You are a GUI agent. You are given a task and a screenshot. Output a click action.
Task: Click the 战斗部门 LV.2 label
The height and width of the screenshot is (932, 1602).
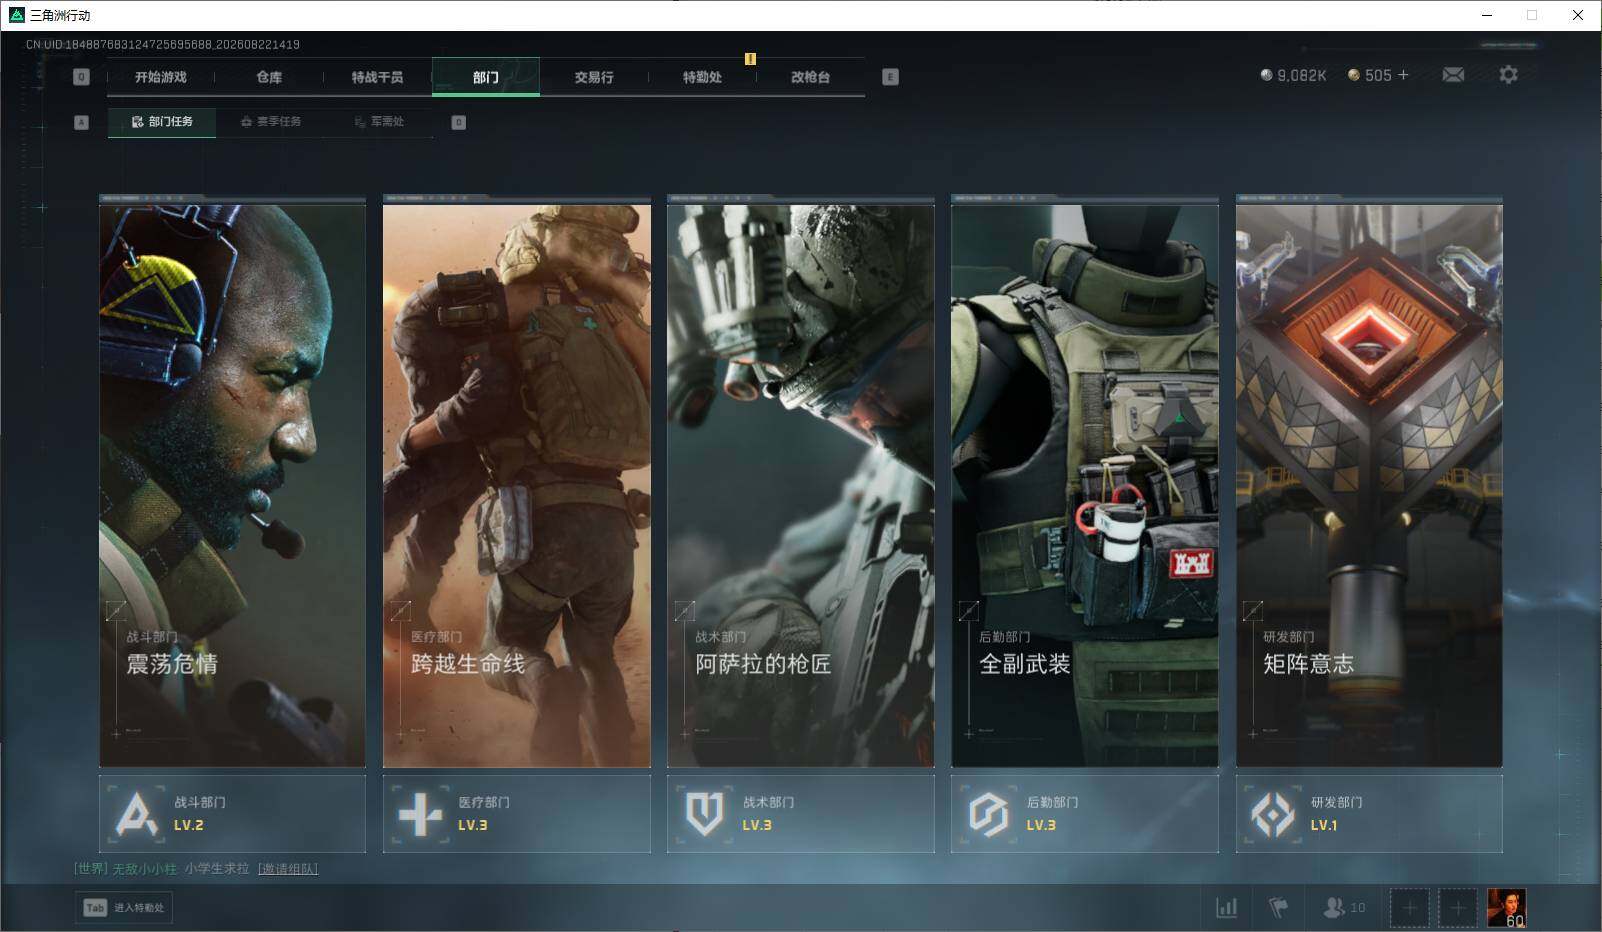(199, 814)
